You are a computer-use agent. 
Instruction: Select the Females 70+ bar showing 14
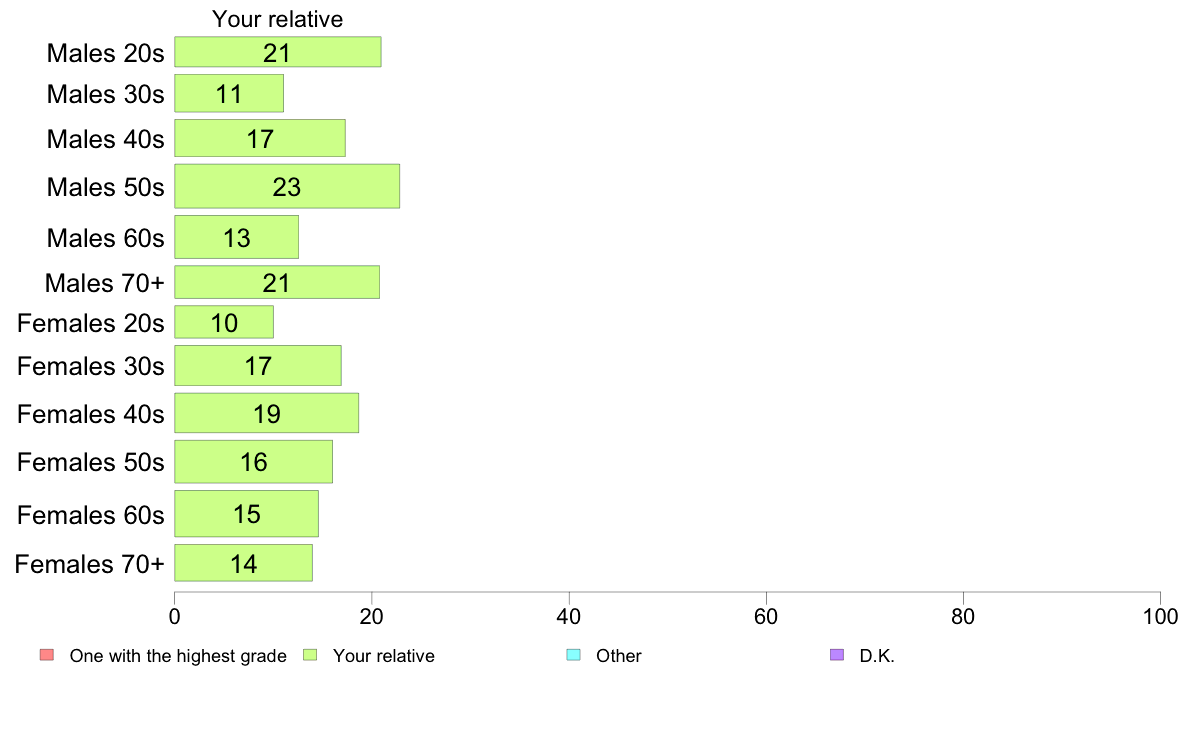(243, 563)
